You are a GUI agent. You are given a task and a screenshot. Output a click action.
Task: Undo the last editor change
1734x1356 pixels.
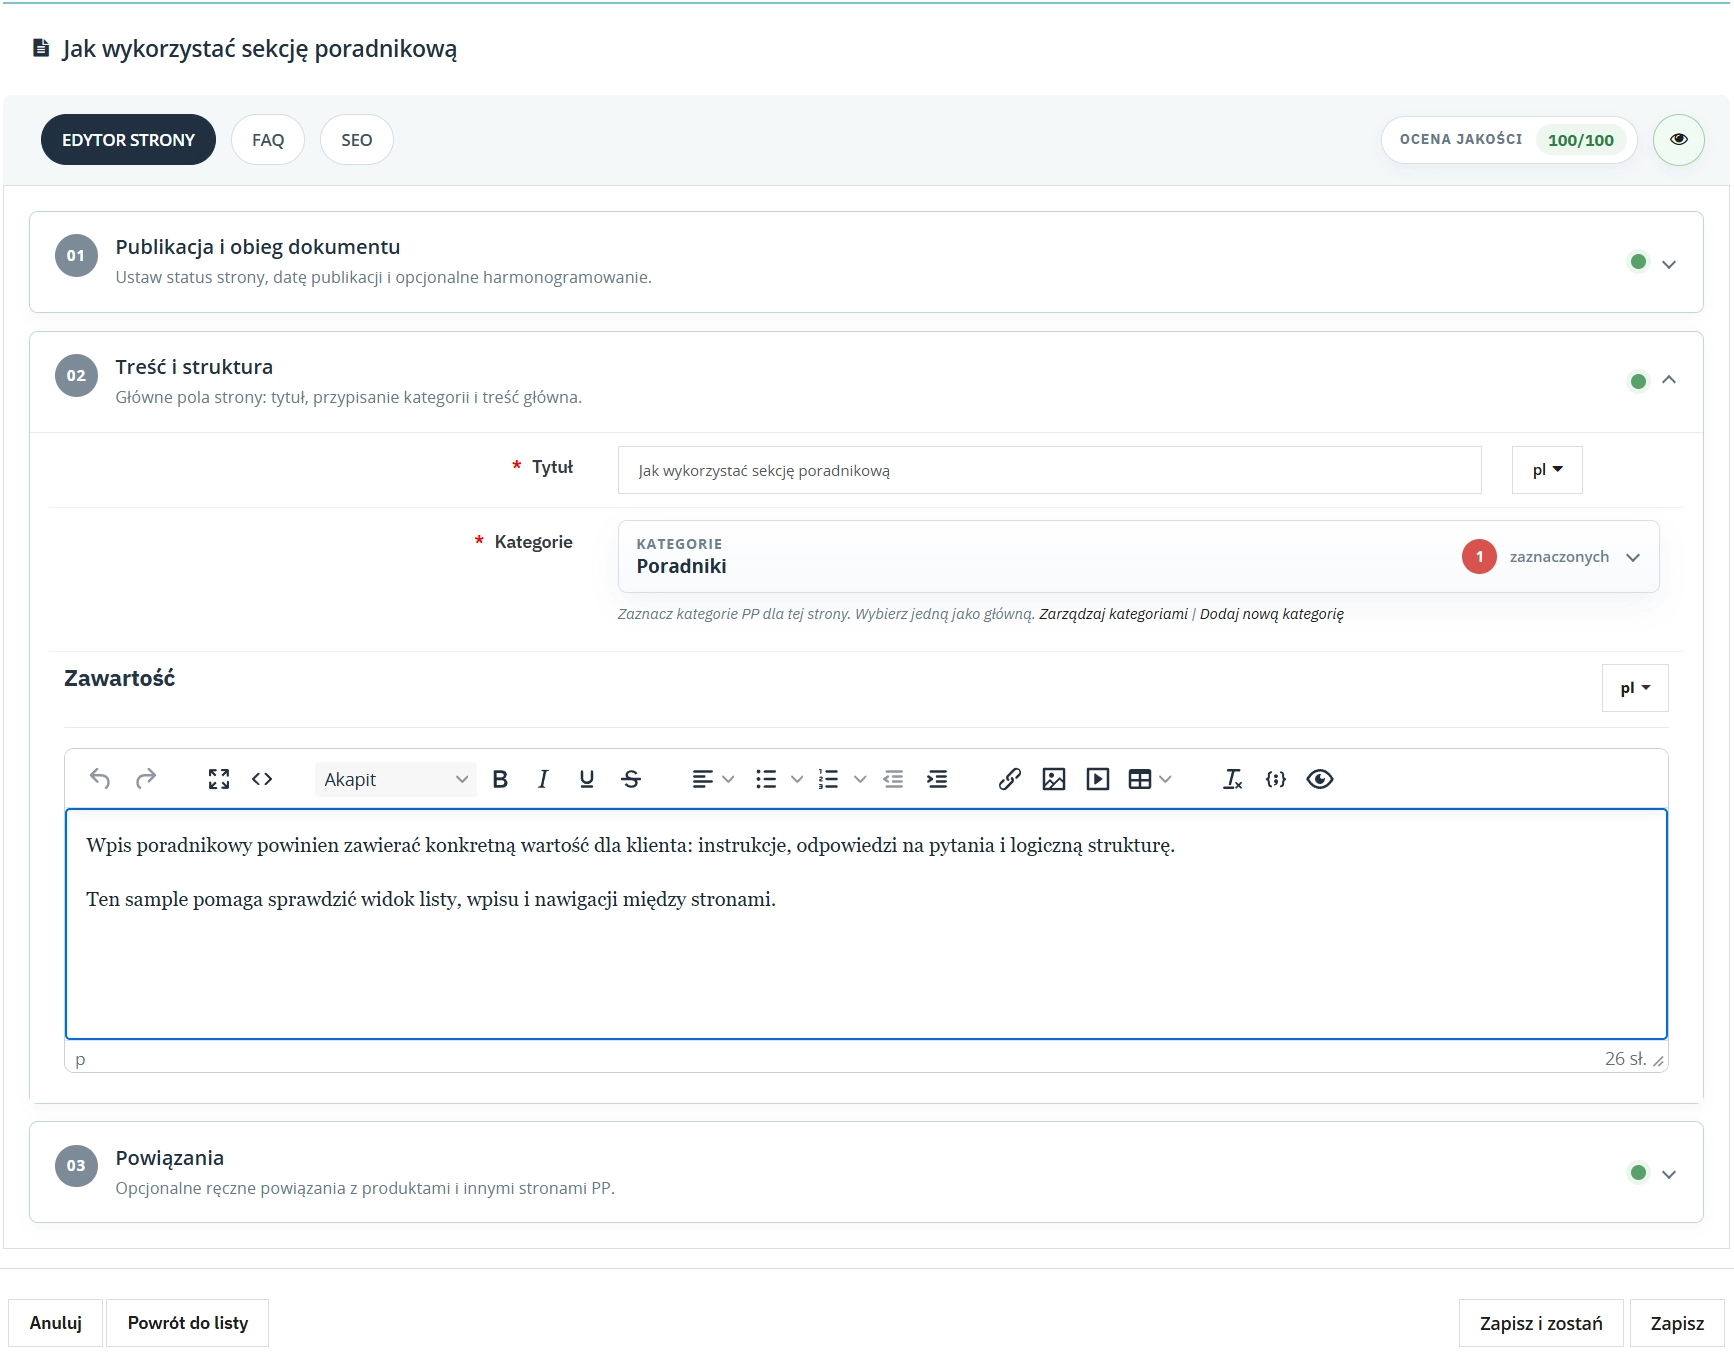[x=100, y=779]
